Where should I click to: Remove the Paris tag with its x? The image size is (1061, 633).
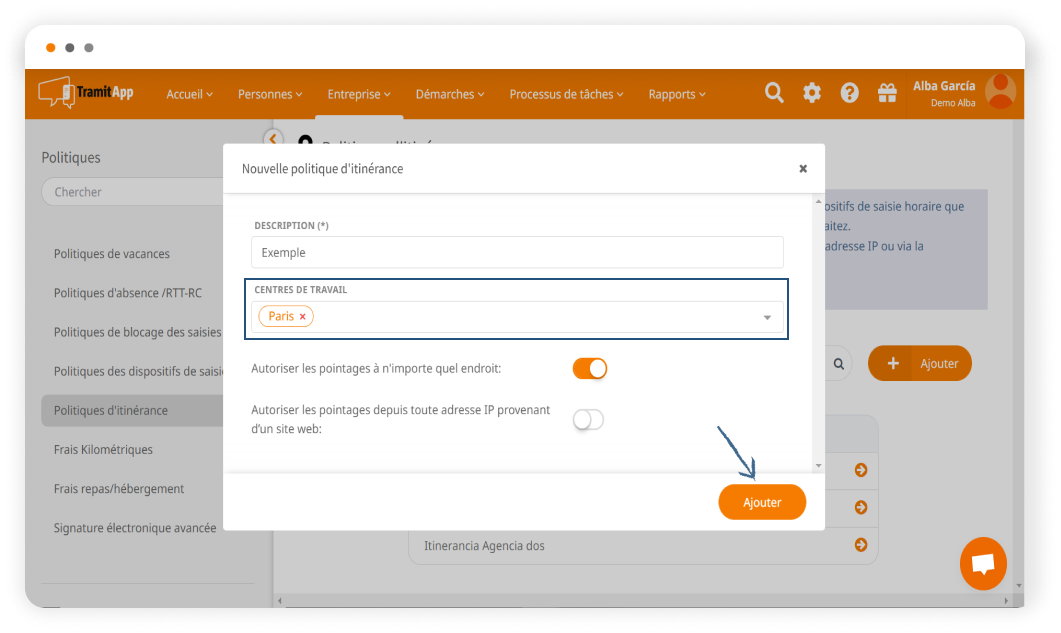click(x=303, y=317)
